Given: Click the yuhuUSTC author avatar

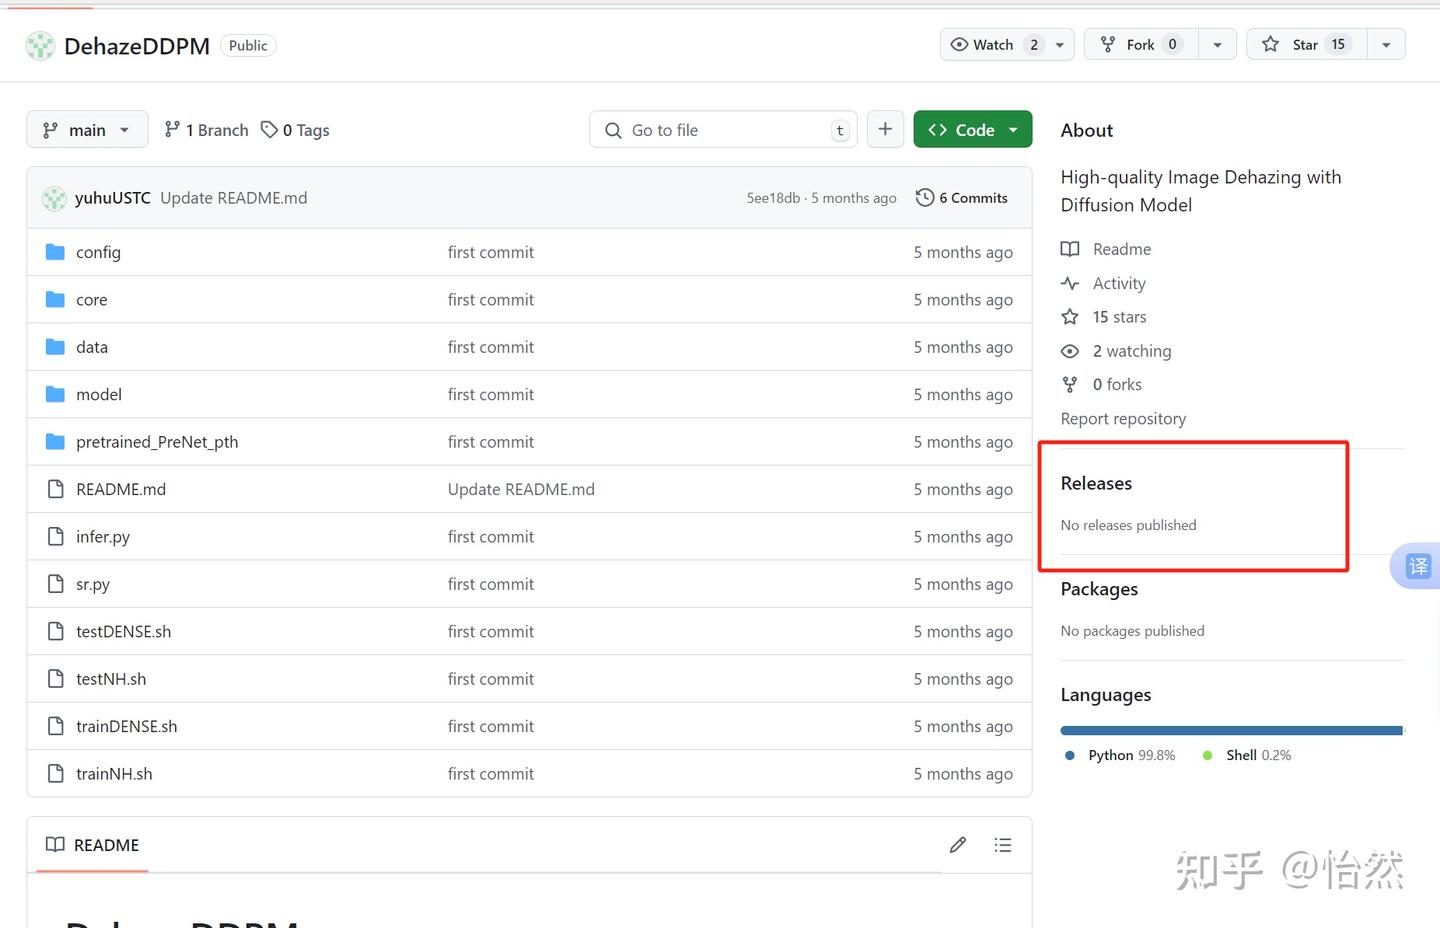Looking at the screenshot, I should 54,198.
